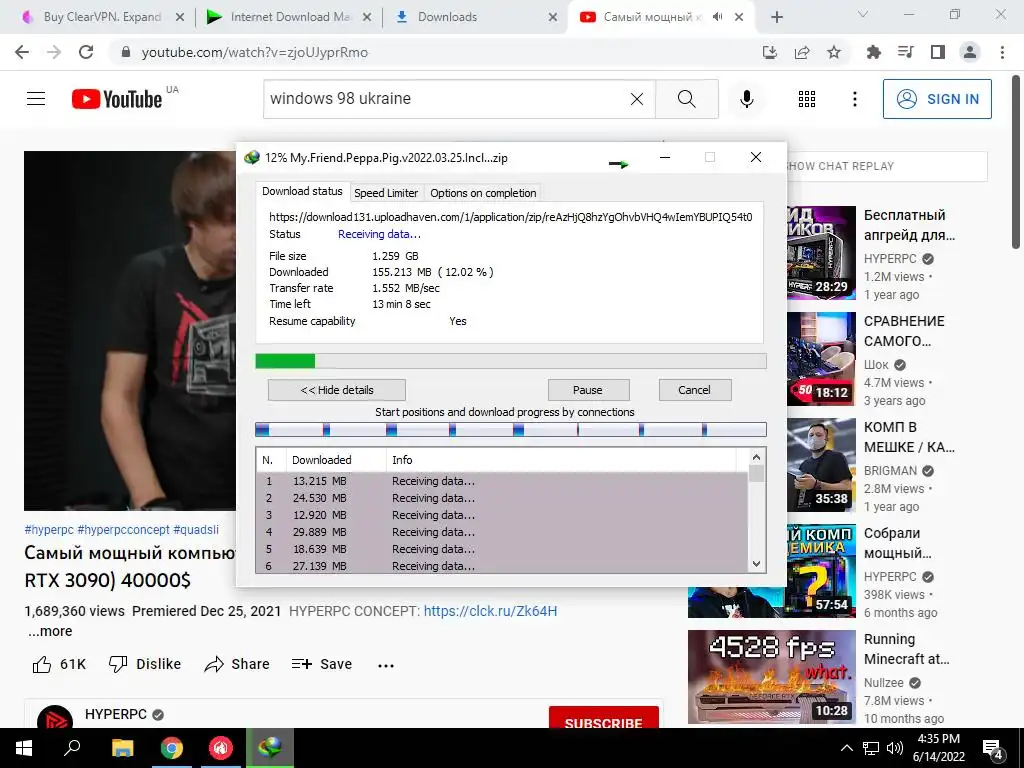Select the Download status tab
The height and width of the screenshot is (768, 1024).
click(x=302, y=191)
